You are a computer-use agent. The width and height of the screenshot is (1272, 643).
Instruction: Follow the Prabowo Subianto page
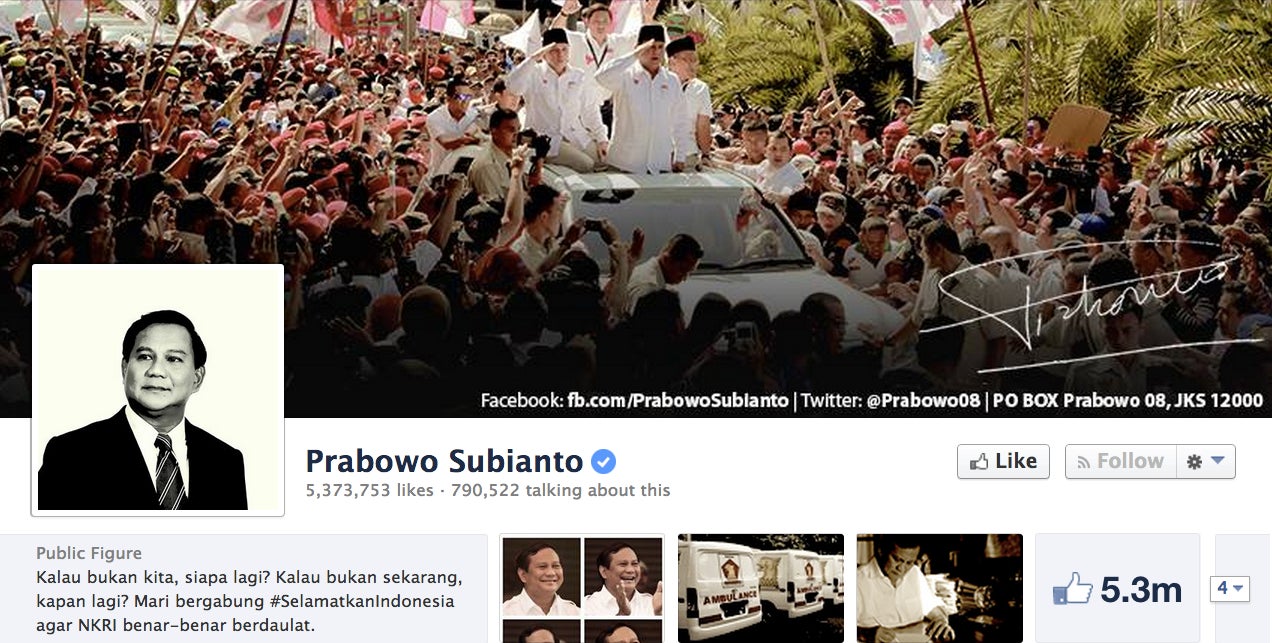(x=1120, y=461)
